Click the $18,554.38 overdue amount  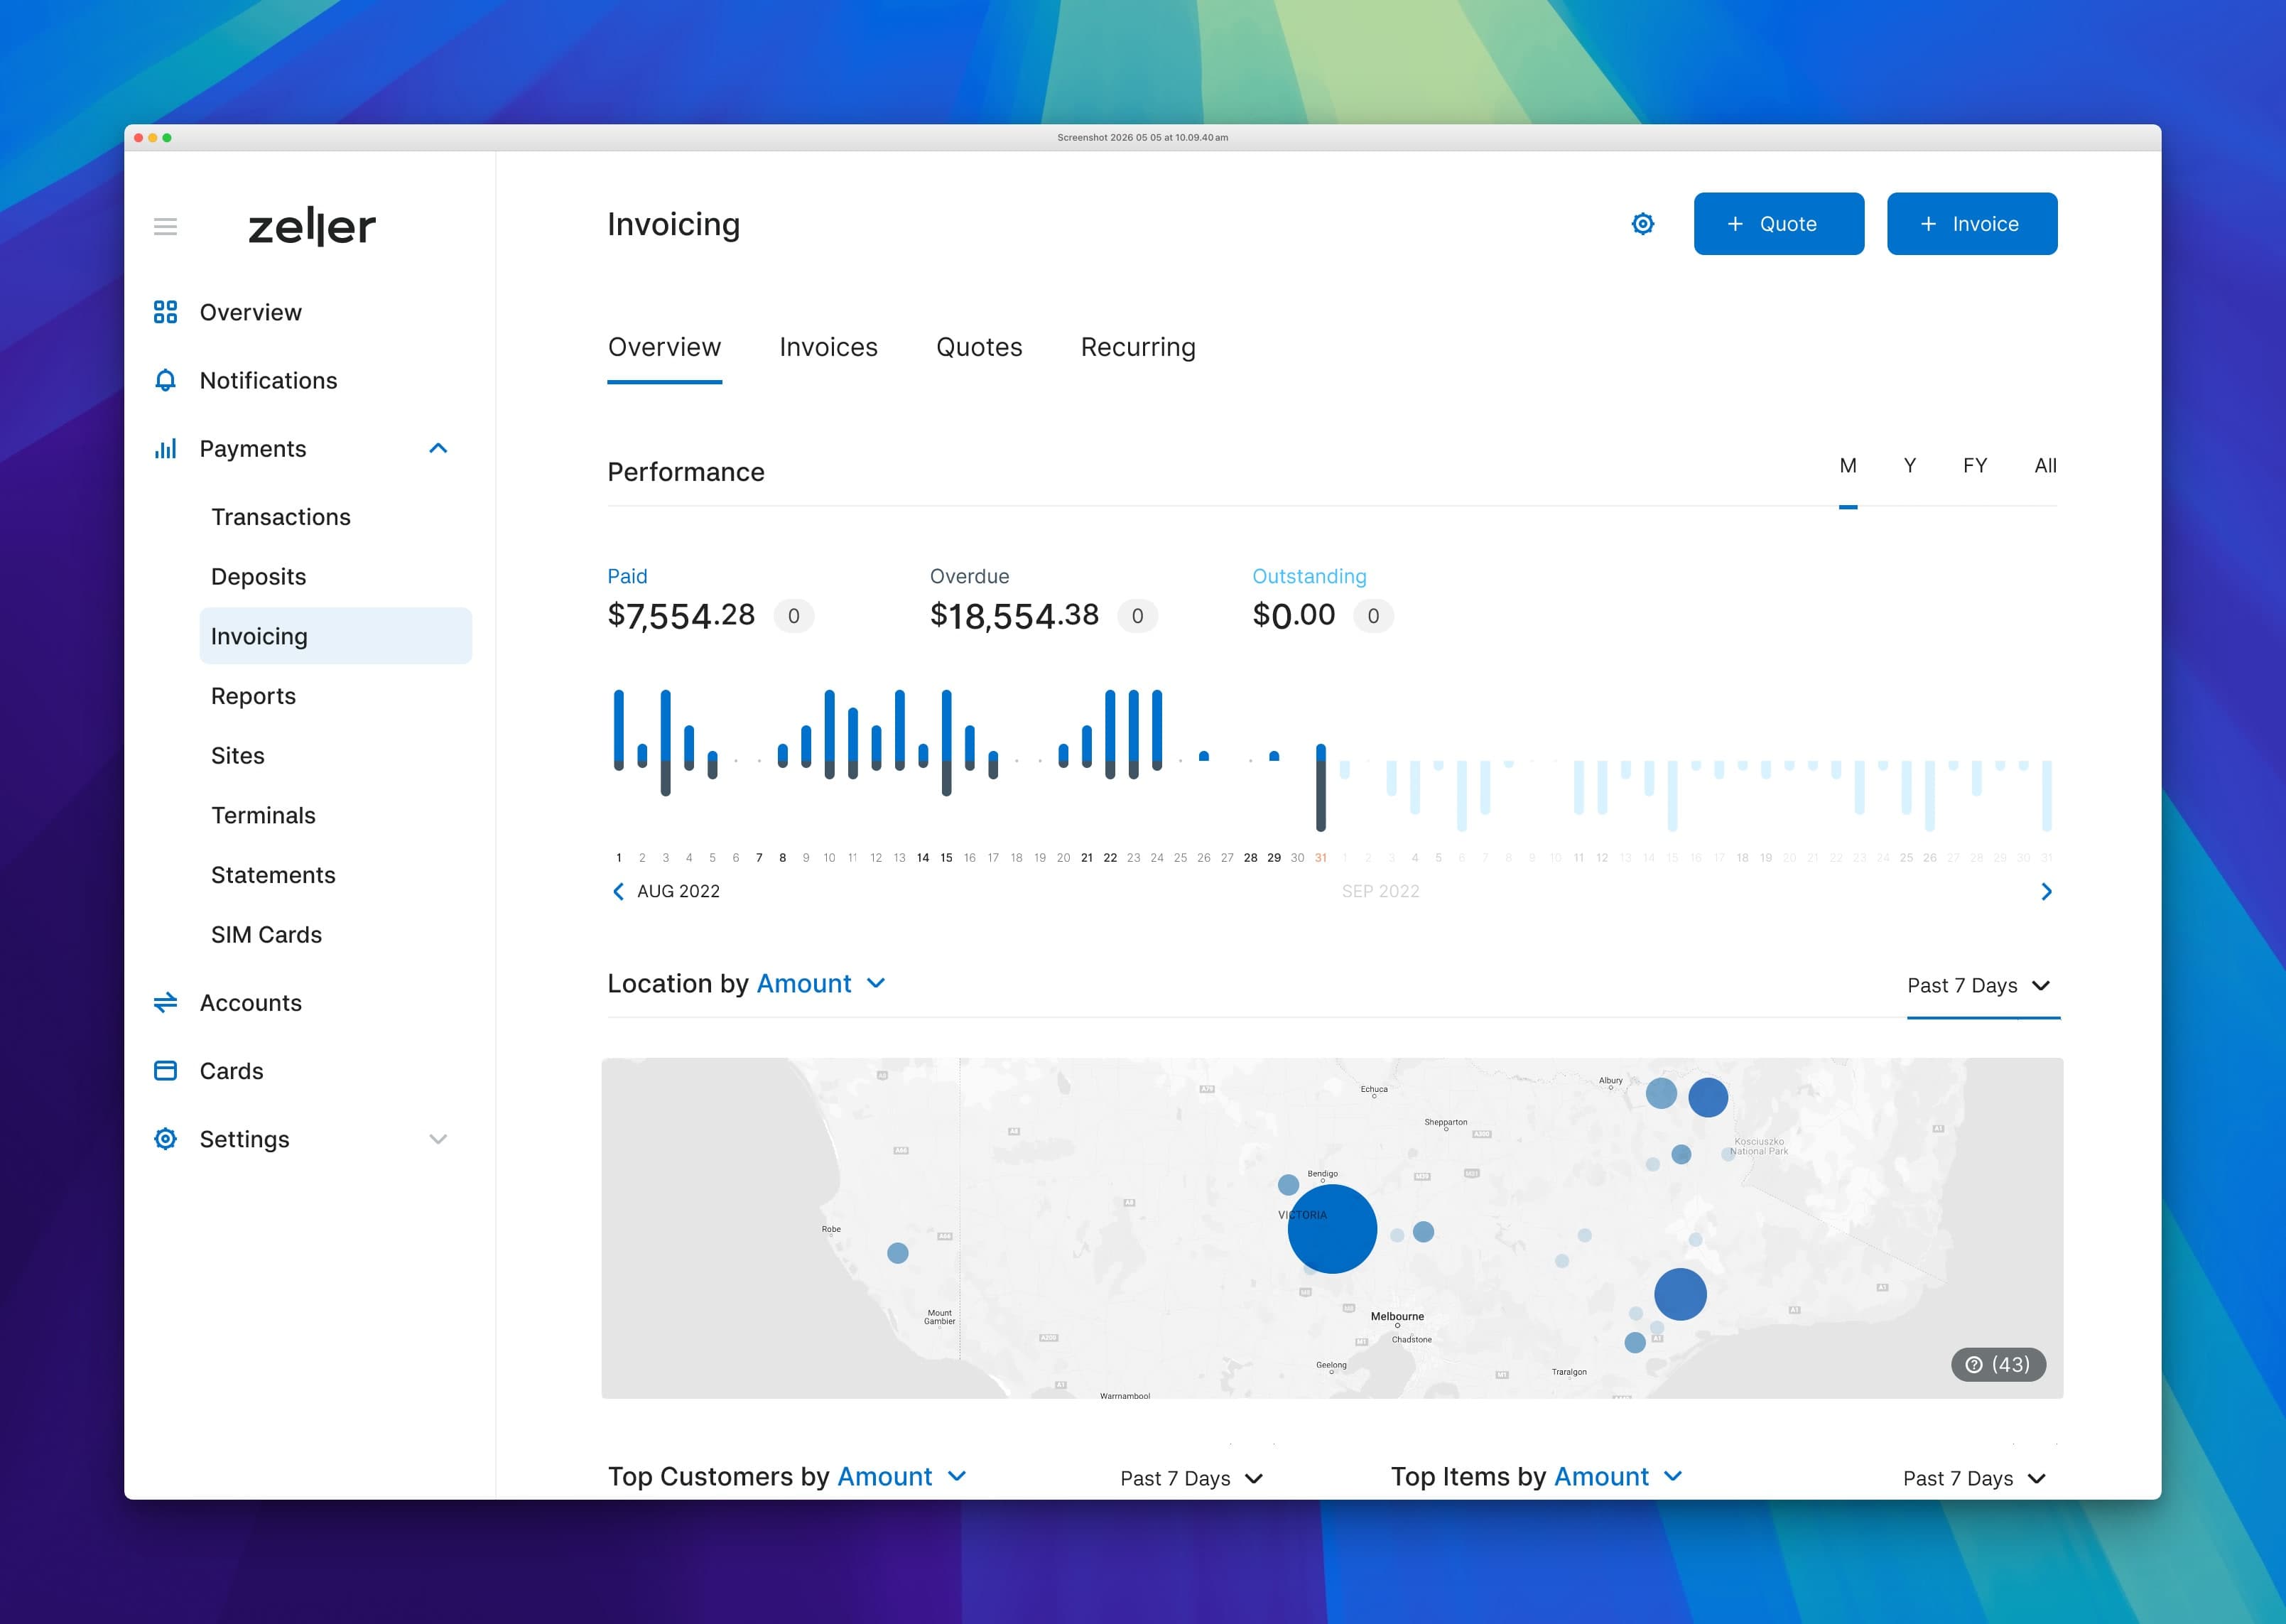(1014, 615)
